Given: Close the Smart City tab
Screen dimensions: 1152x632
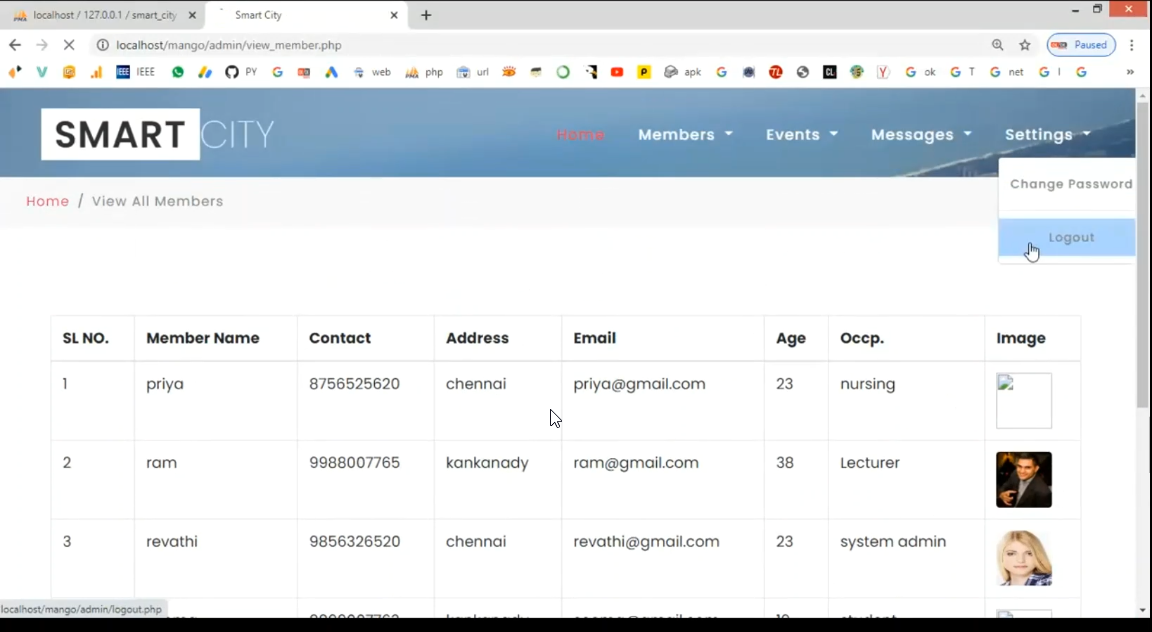Looking at the screenshot, I should tap(394, 15).
